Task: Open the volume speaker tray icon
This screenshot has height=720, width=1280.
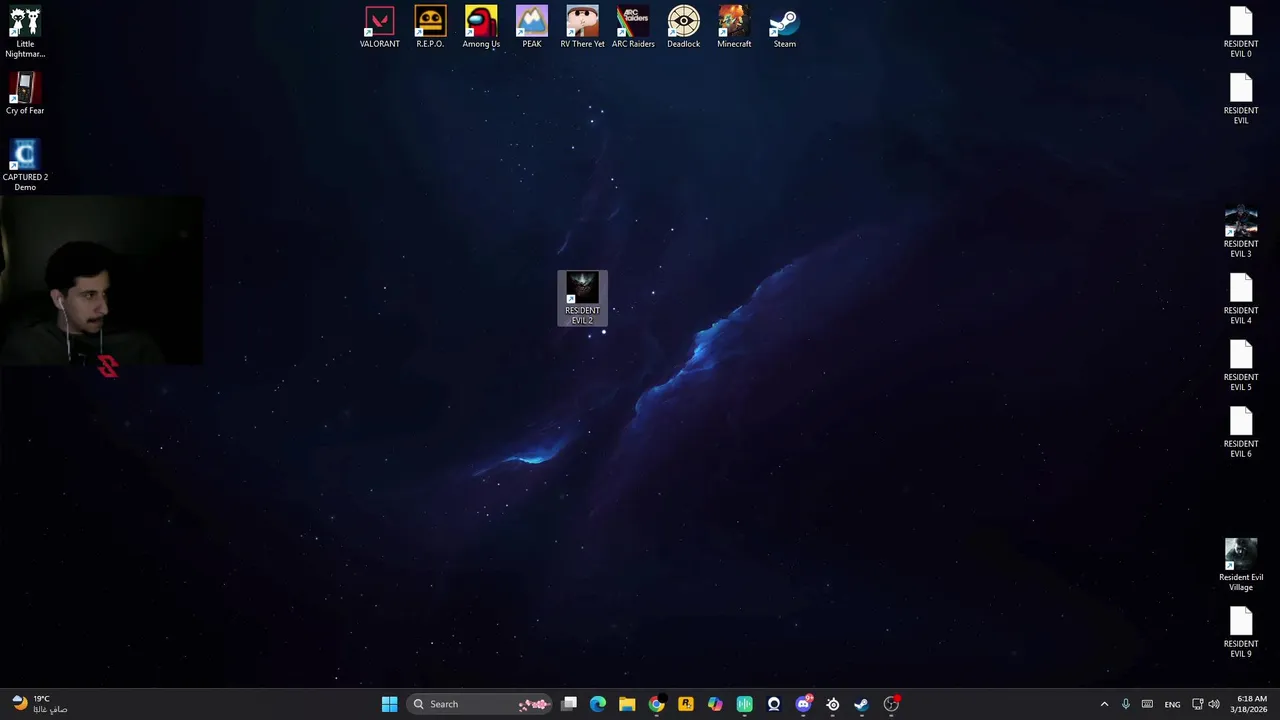Action: pos(1214,704)
